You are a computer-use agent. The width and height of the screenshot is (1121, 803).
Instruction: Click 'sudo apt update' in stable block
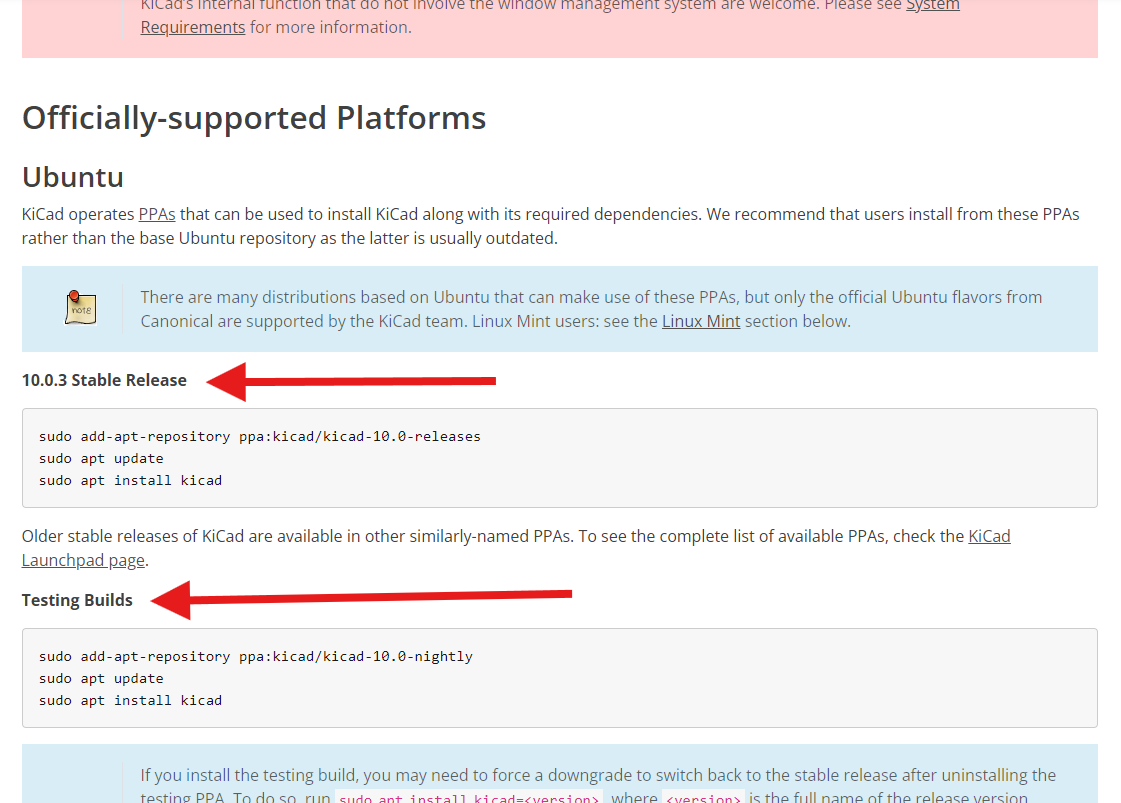click(x=101, y=458)
